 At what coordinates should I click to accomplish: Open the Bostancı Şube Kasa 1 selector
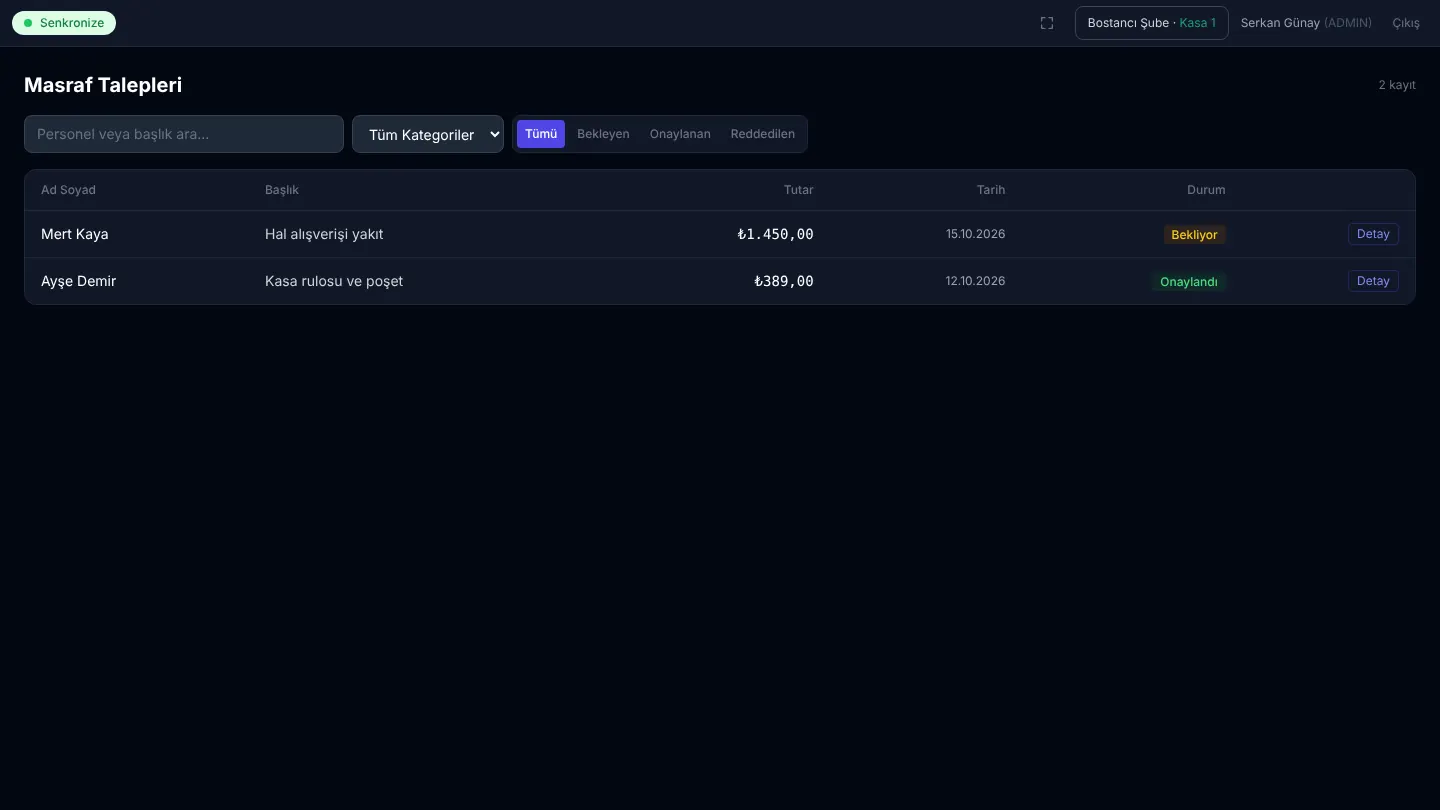[1152, 23]
